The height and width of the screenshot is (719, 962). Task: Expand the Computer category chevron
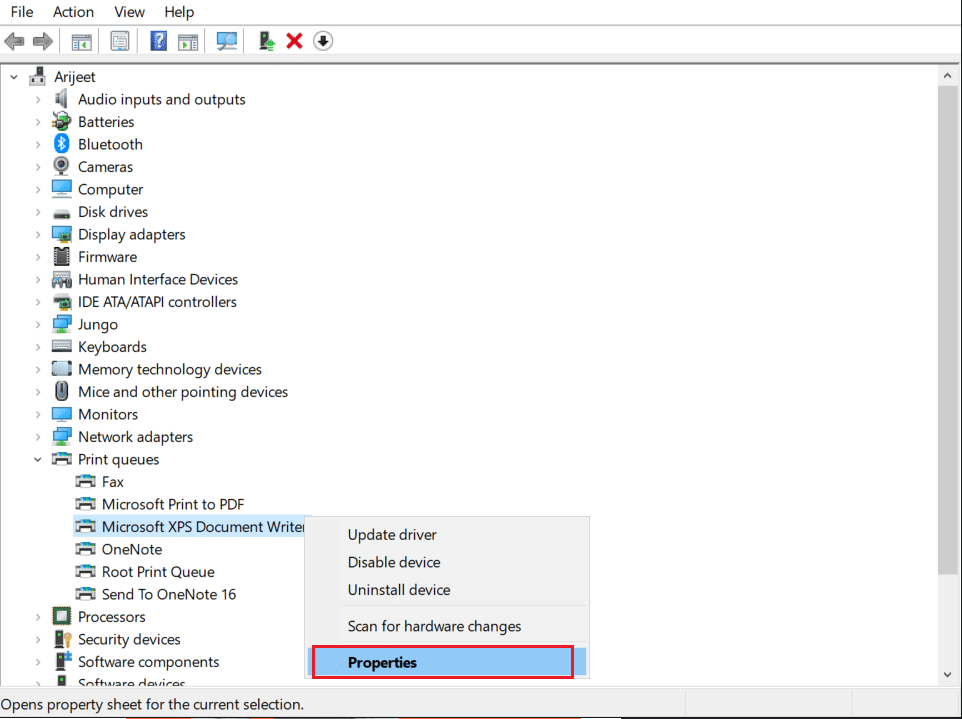pos(38,190)
